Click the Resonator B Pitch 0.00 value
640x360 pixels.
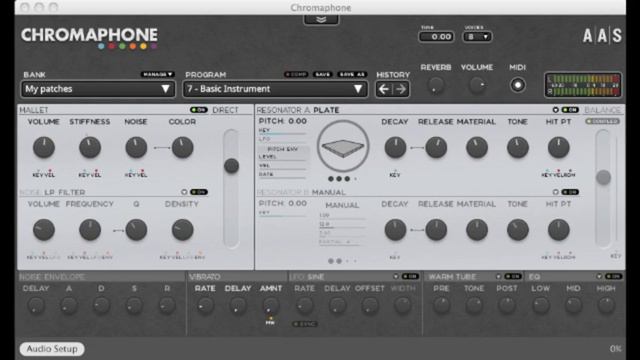(297, 203)
